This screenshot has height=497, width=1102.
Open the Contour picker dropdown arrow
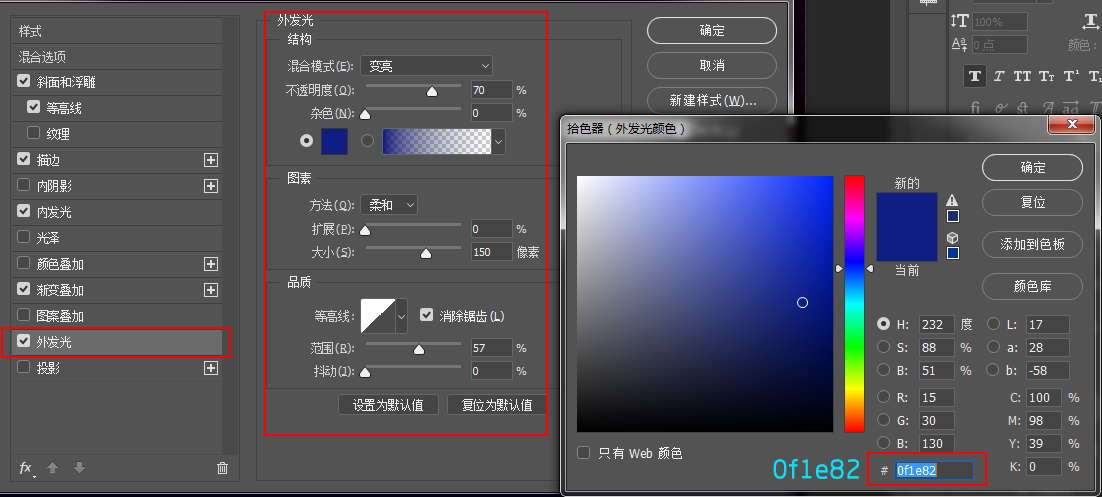[x=401, y=316]
